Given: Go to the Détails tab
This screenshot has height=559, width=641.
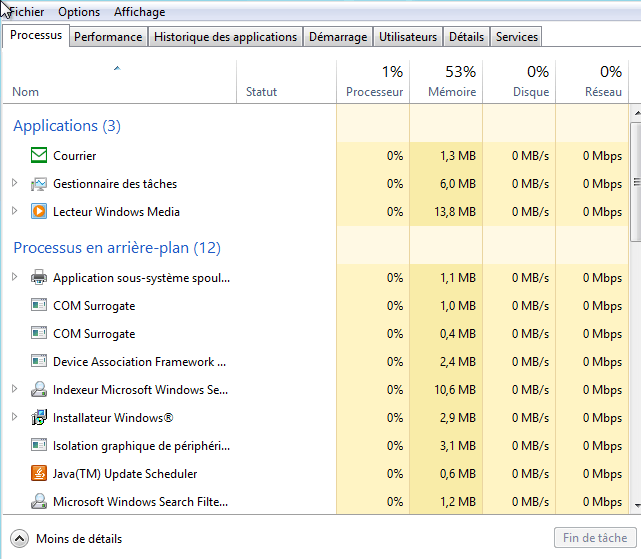Looking at the screenshot, I should pos(466,37).
